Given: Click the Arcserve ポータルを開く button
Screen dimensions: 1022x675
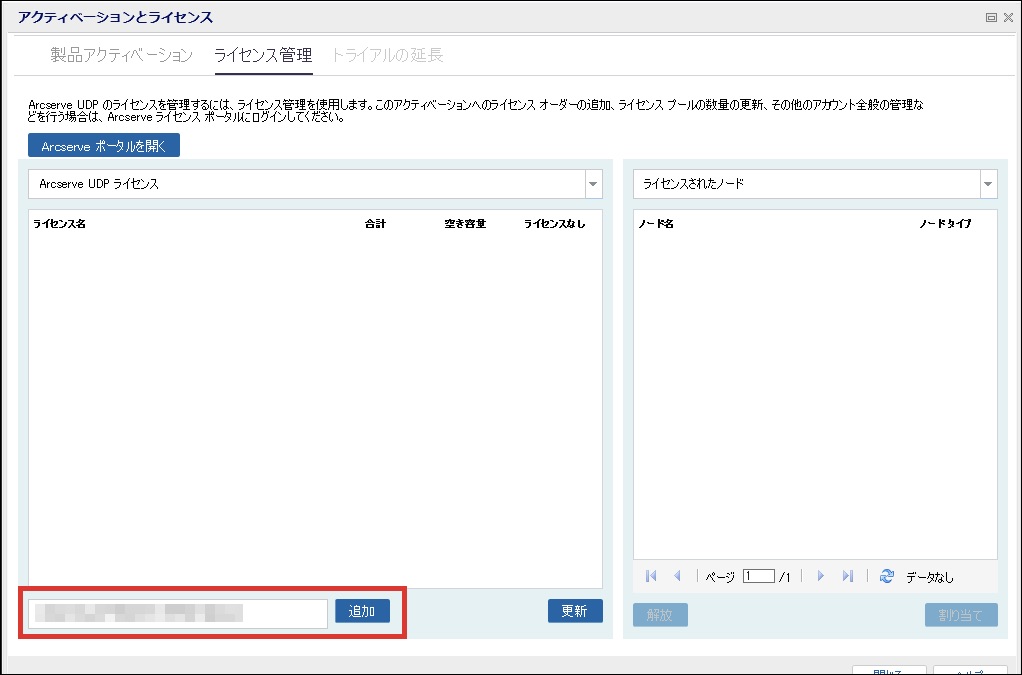Looking at the screenshot, I should click(x=105, y=146).
